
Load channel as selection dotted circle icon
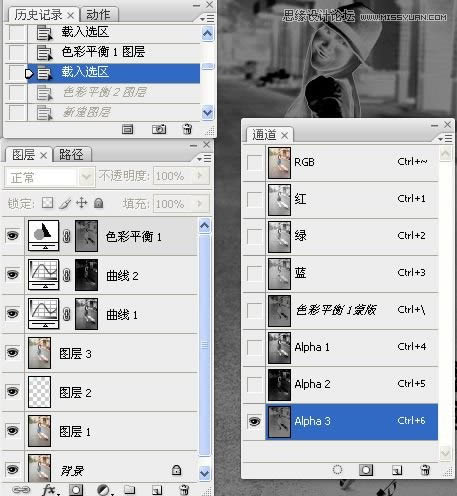click(337, 470)
